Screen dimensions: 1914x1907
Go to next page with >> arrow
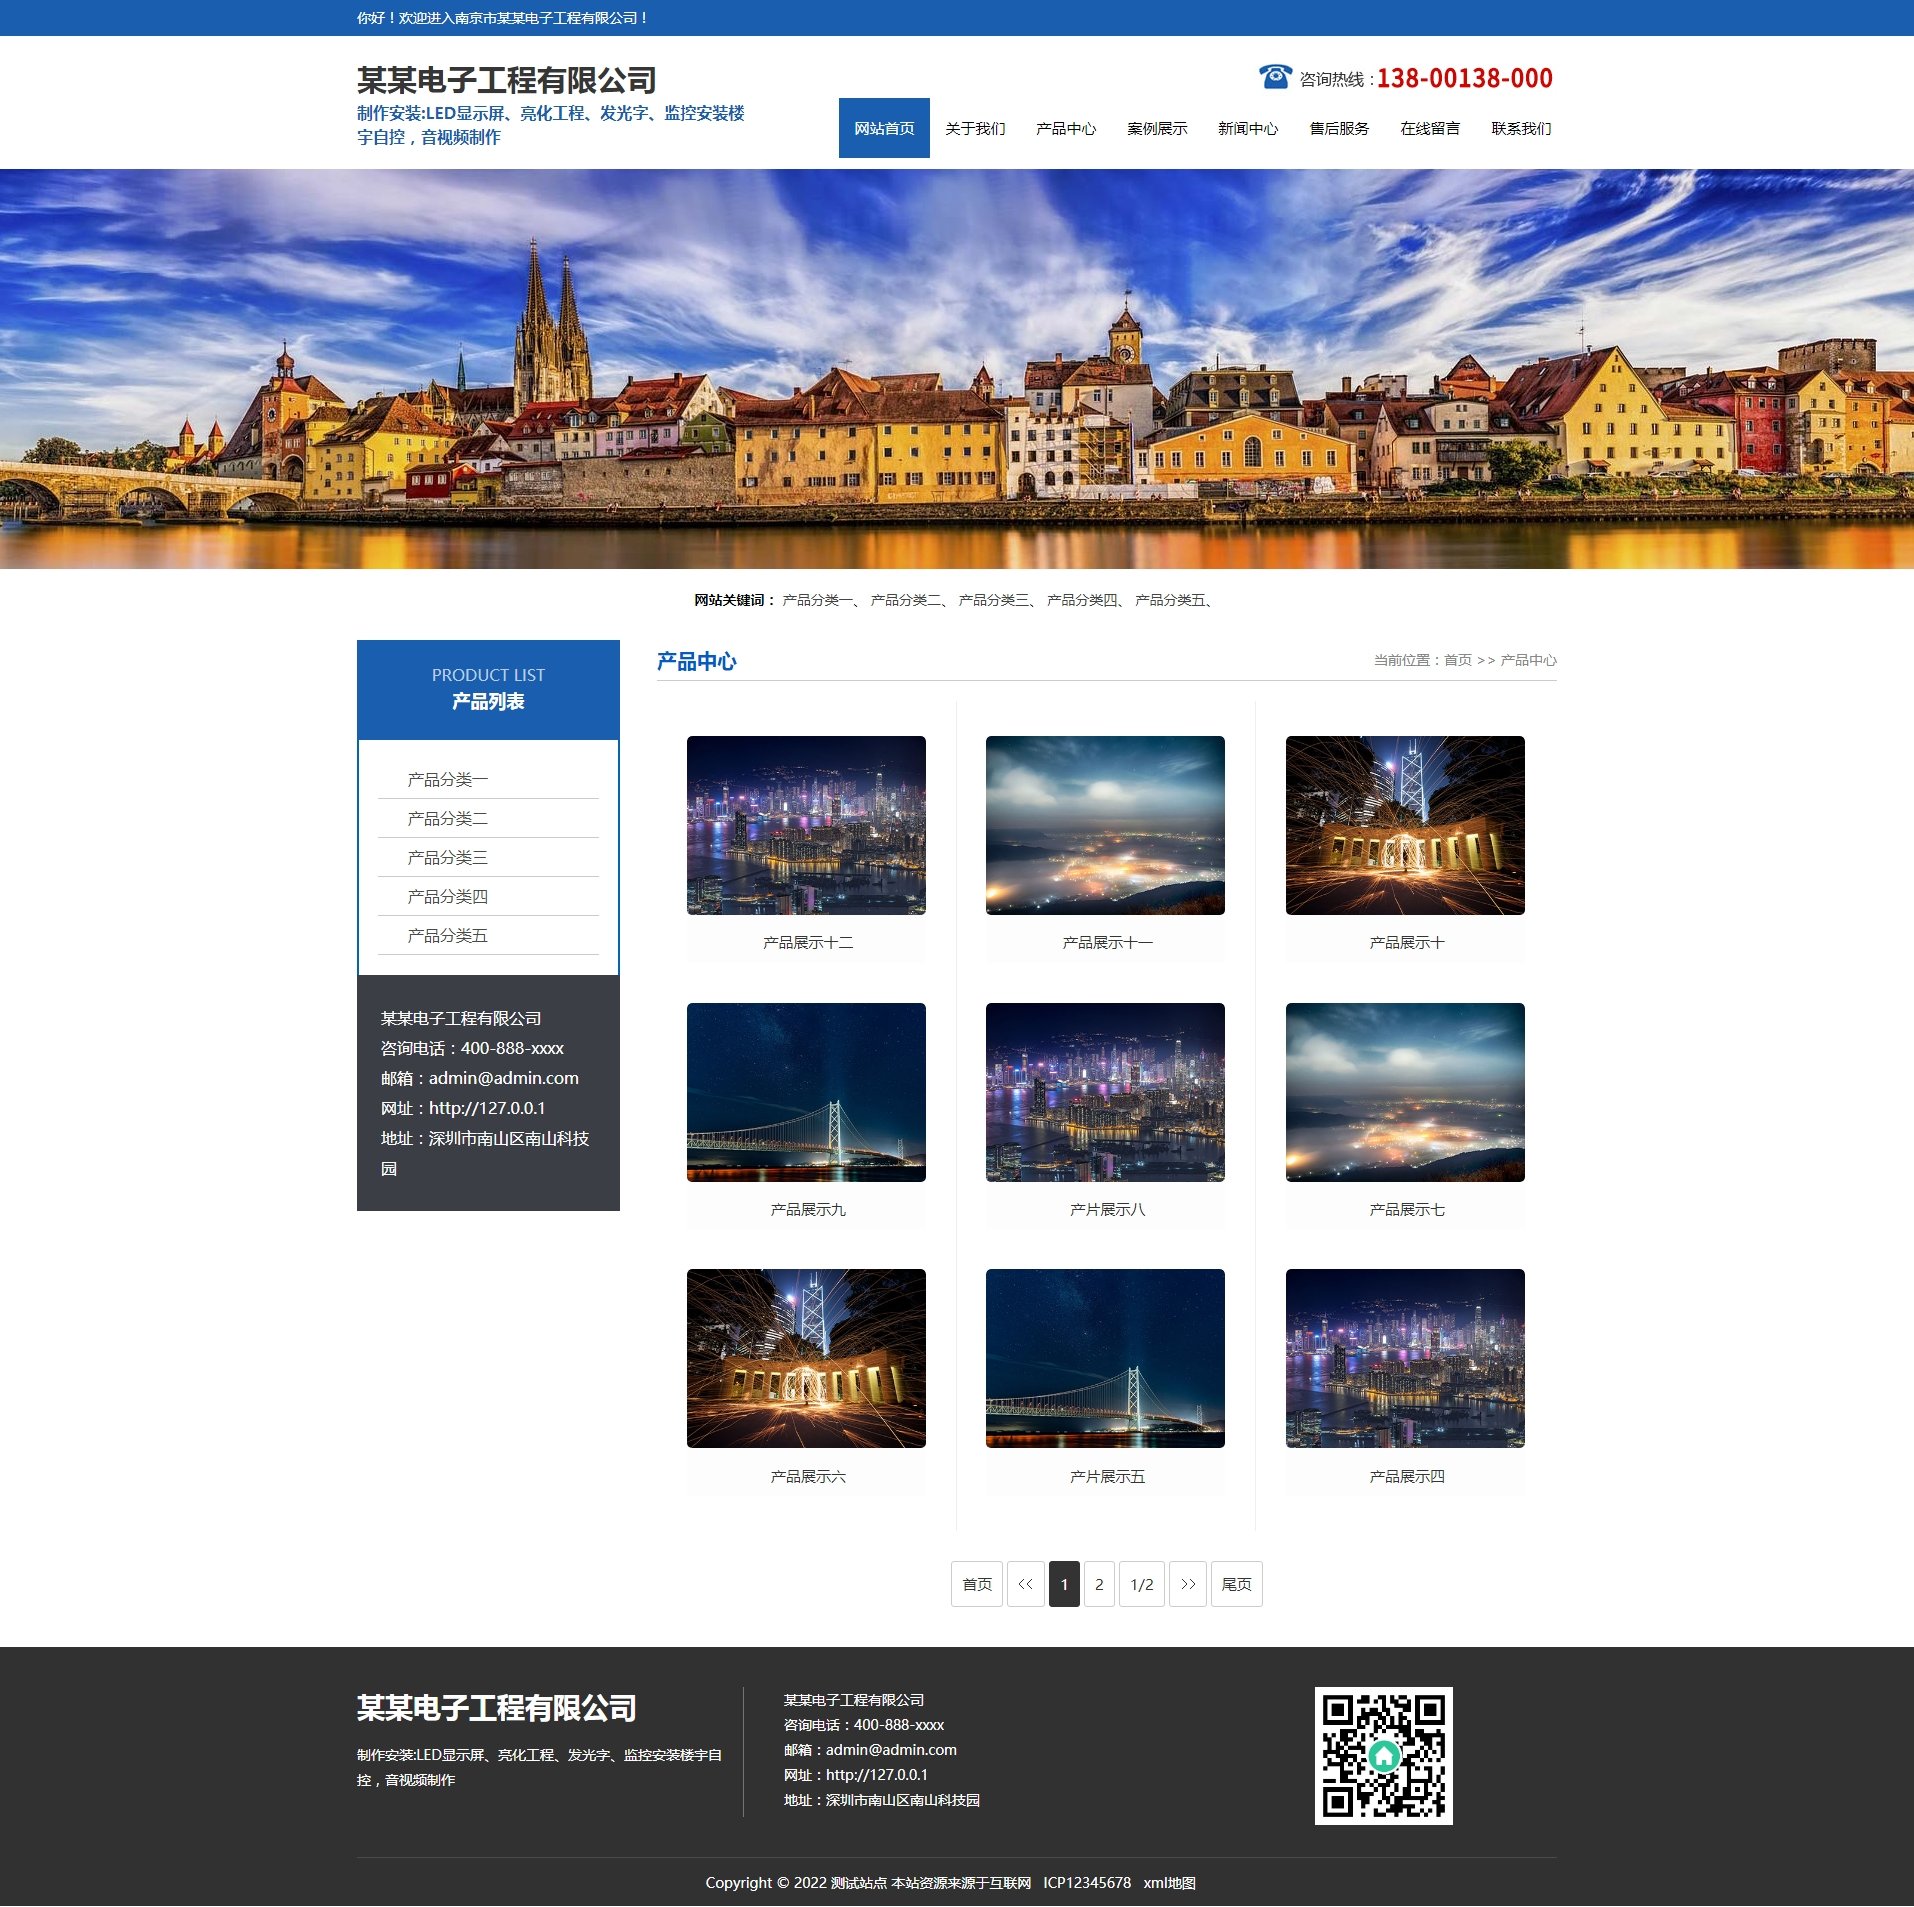[x=1187, y=1584]
